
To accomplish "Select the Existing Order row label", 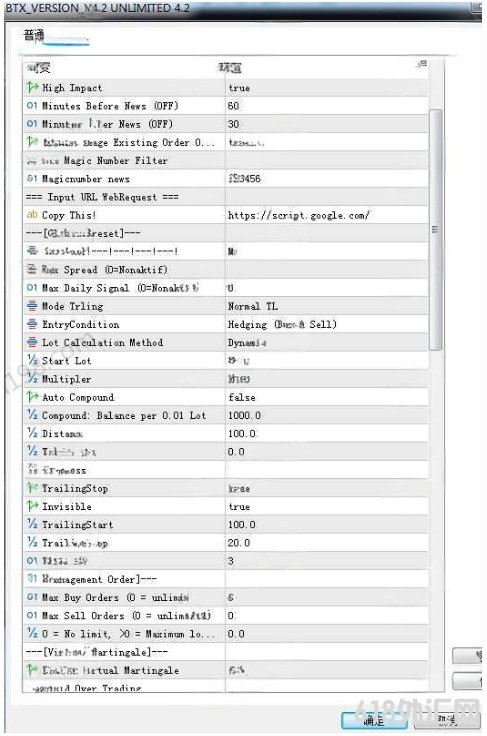I will tap(129, 142).
